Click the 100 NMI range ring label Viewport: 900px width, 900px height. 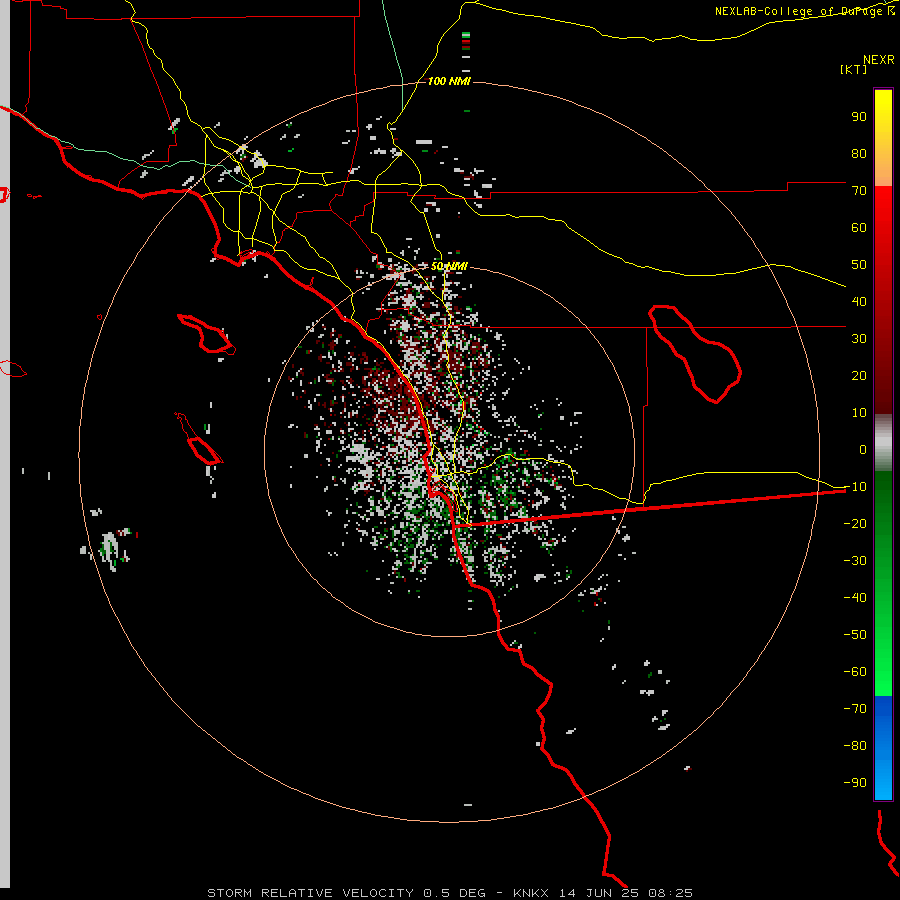click(x=449, y=82)
